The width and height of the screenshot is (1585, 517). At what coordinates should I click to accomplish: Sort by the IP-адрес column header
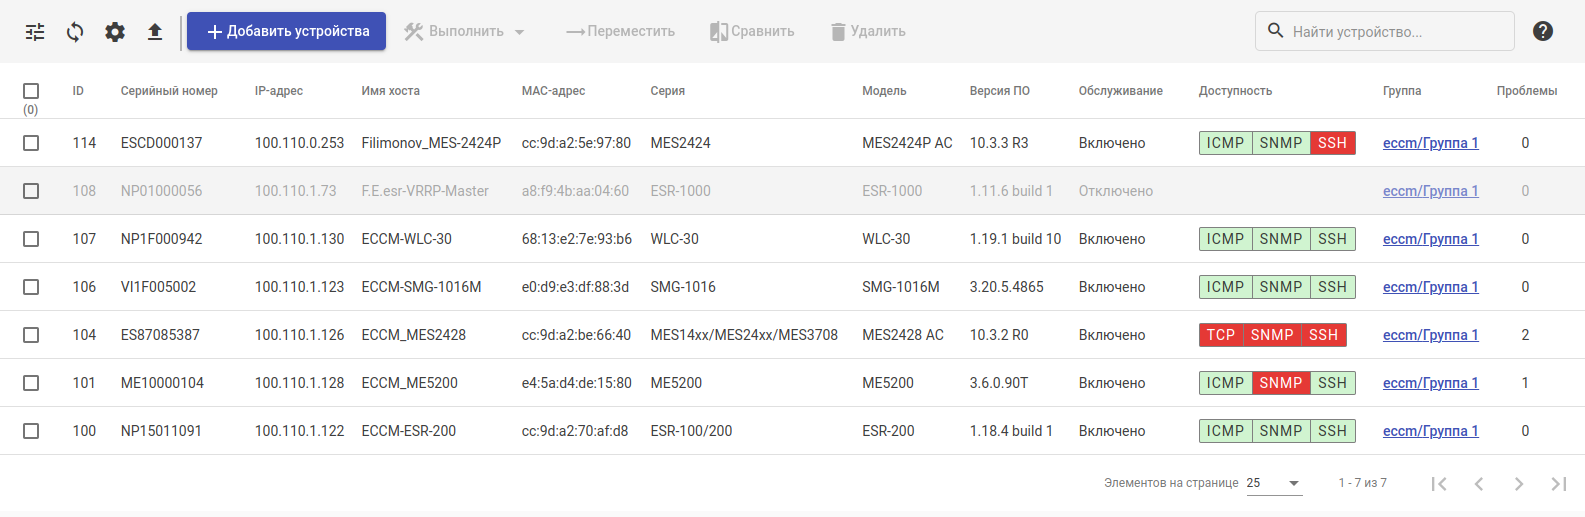pos(279,91)
